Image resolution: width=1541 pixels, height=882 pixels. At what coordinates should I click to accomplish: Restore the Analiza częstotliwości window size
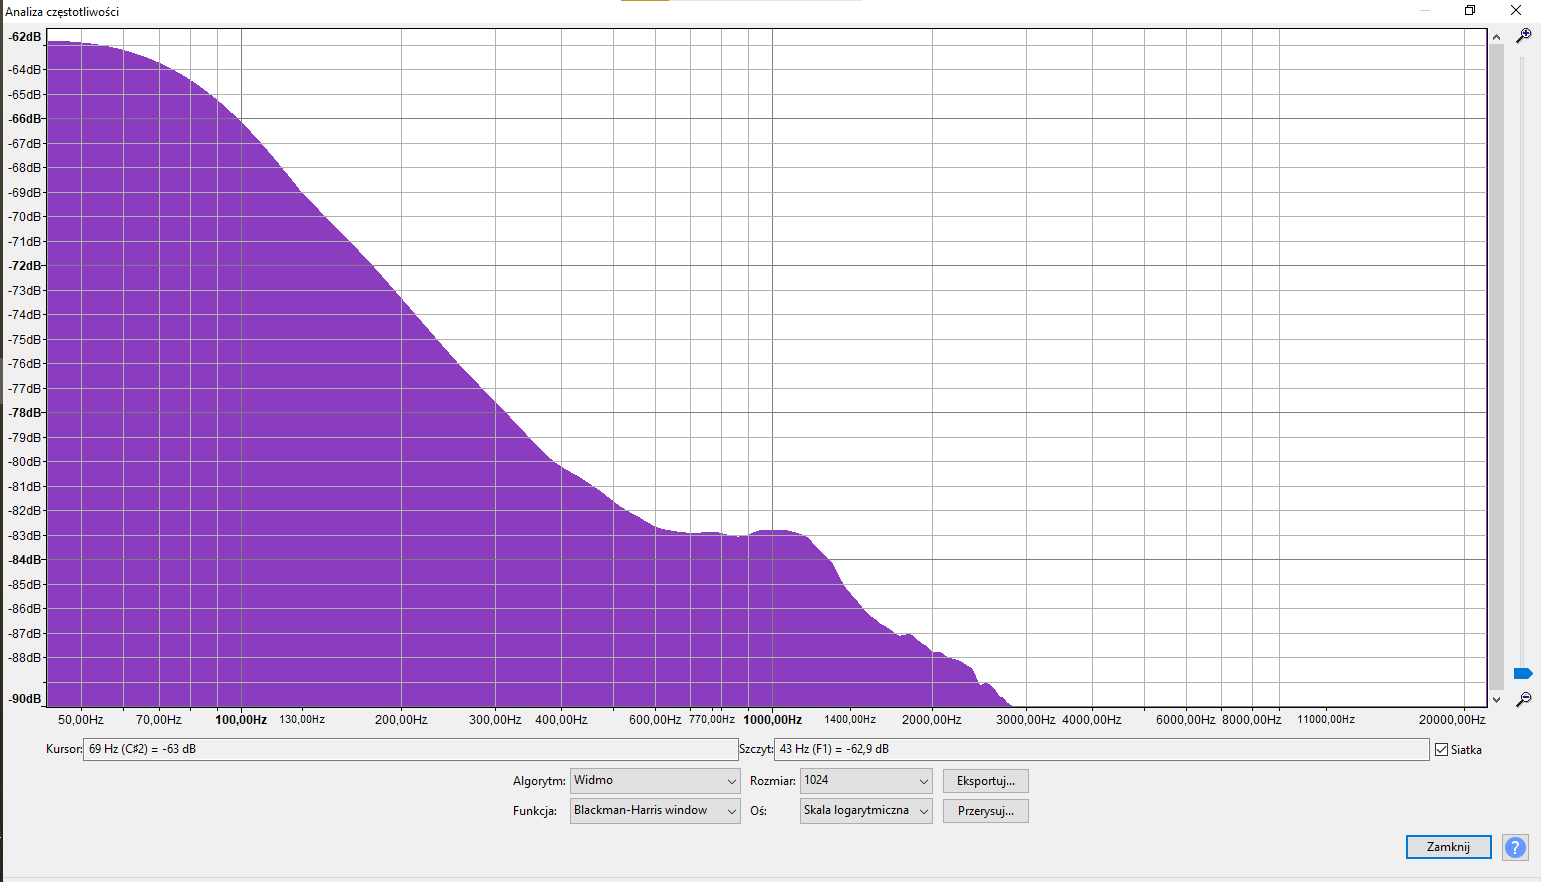(1469, 11)
